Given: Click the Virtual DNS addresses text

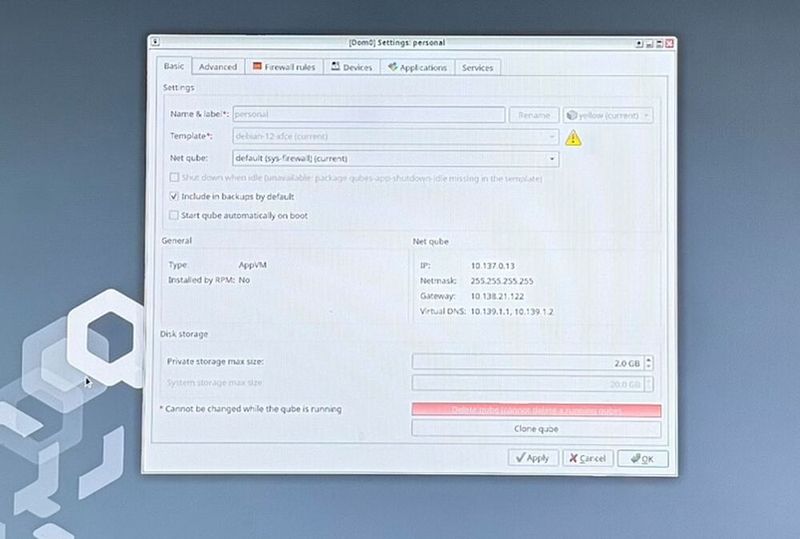Looking at the screenshot, I should (x=512, y=311).
